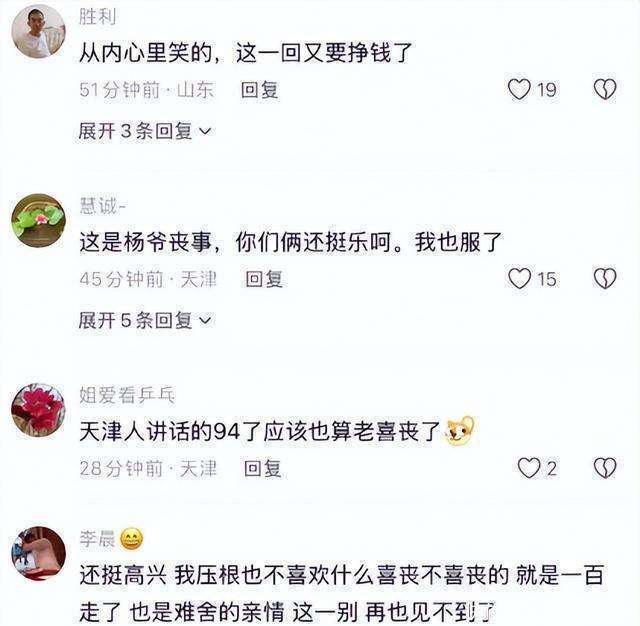Dislike 胜利's comment via broken heart

pyautogui.click(x=604, y=89)
